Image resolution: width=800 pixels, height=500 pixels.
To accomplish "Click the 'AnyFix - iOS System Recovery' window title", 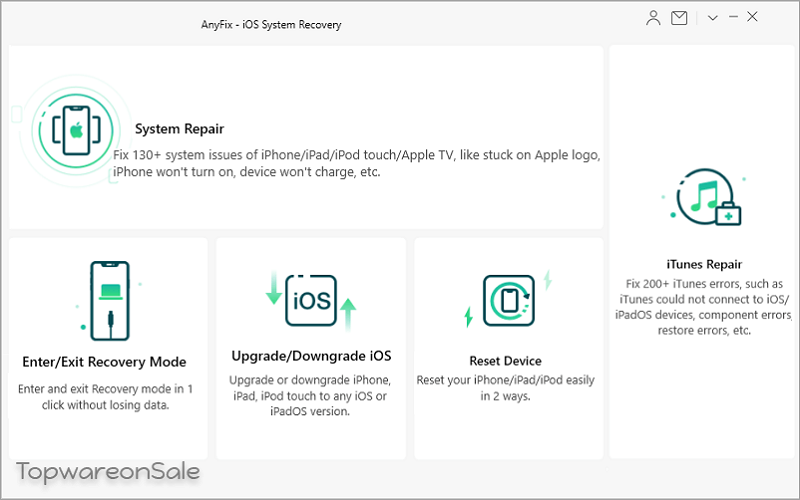I will pos(271,24).
